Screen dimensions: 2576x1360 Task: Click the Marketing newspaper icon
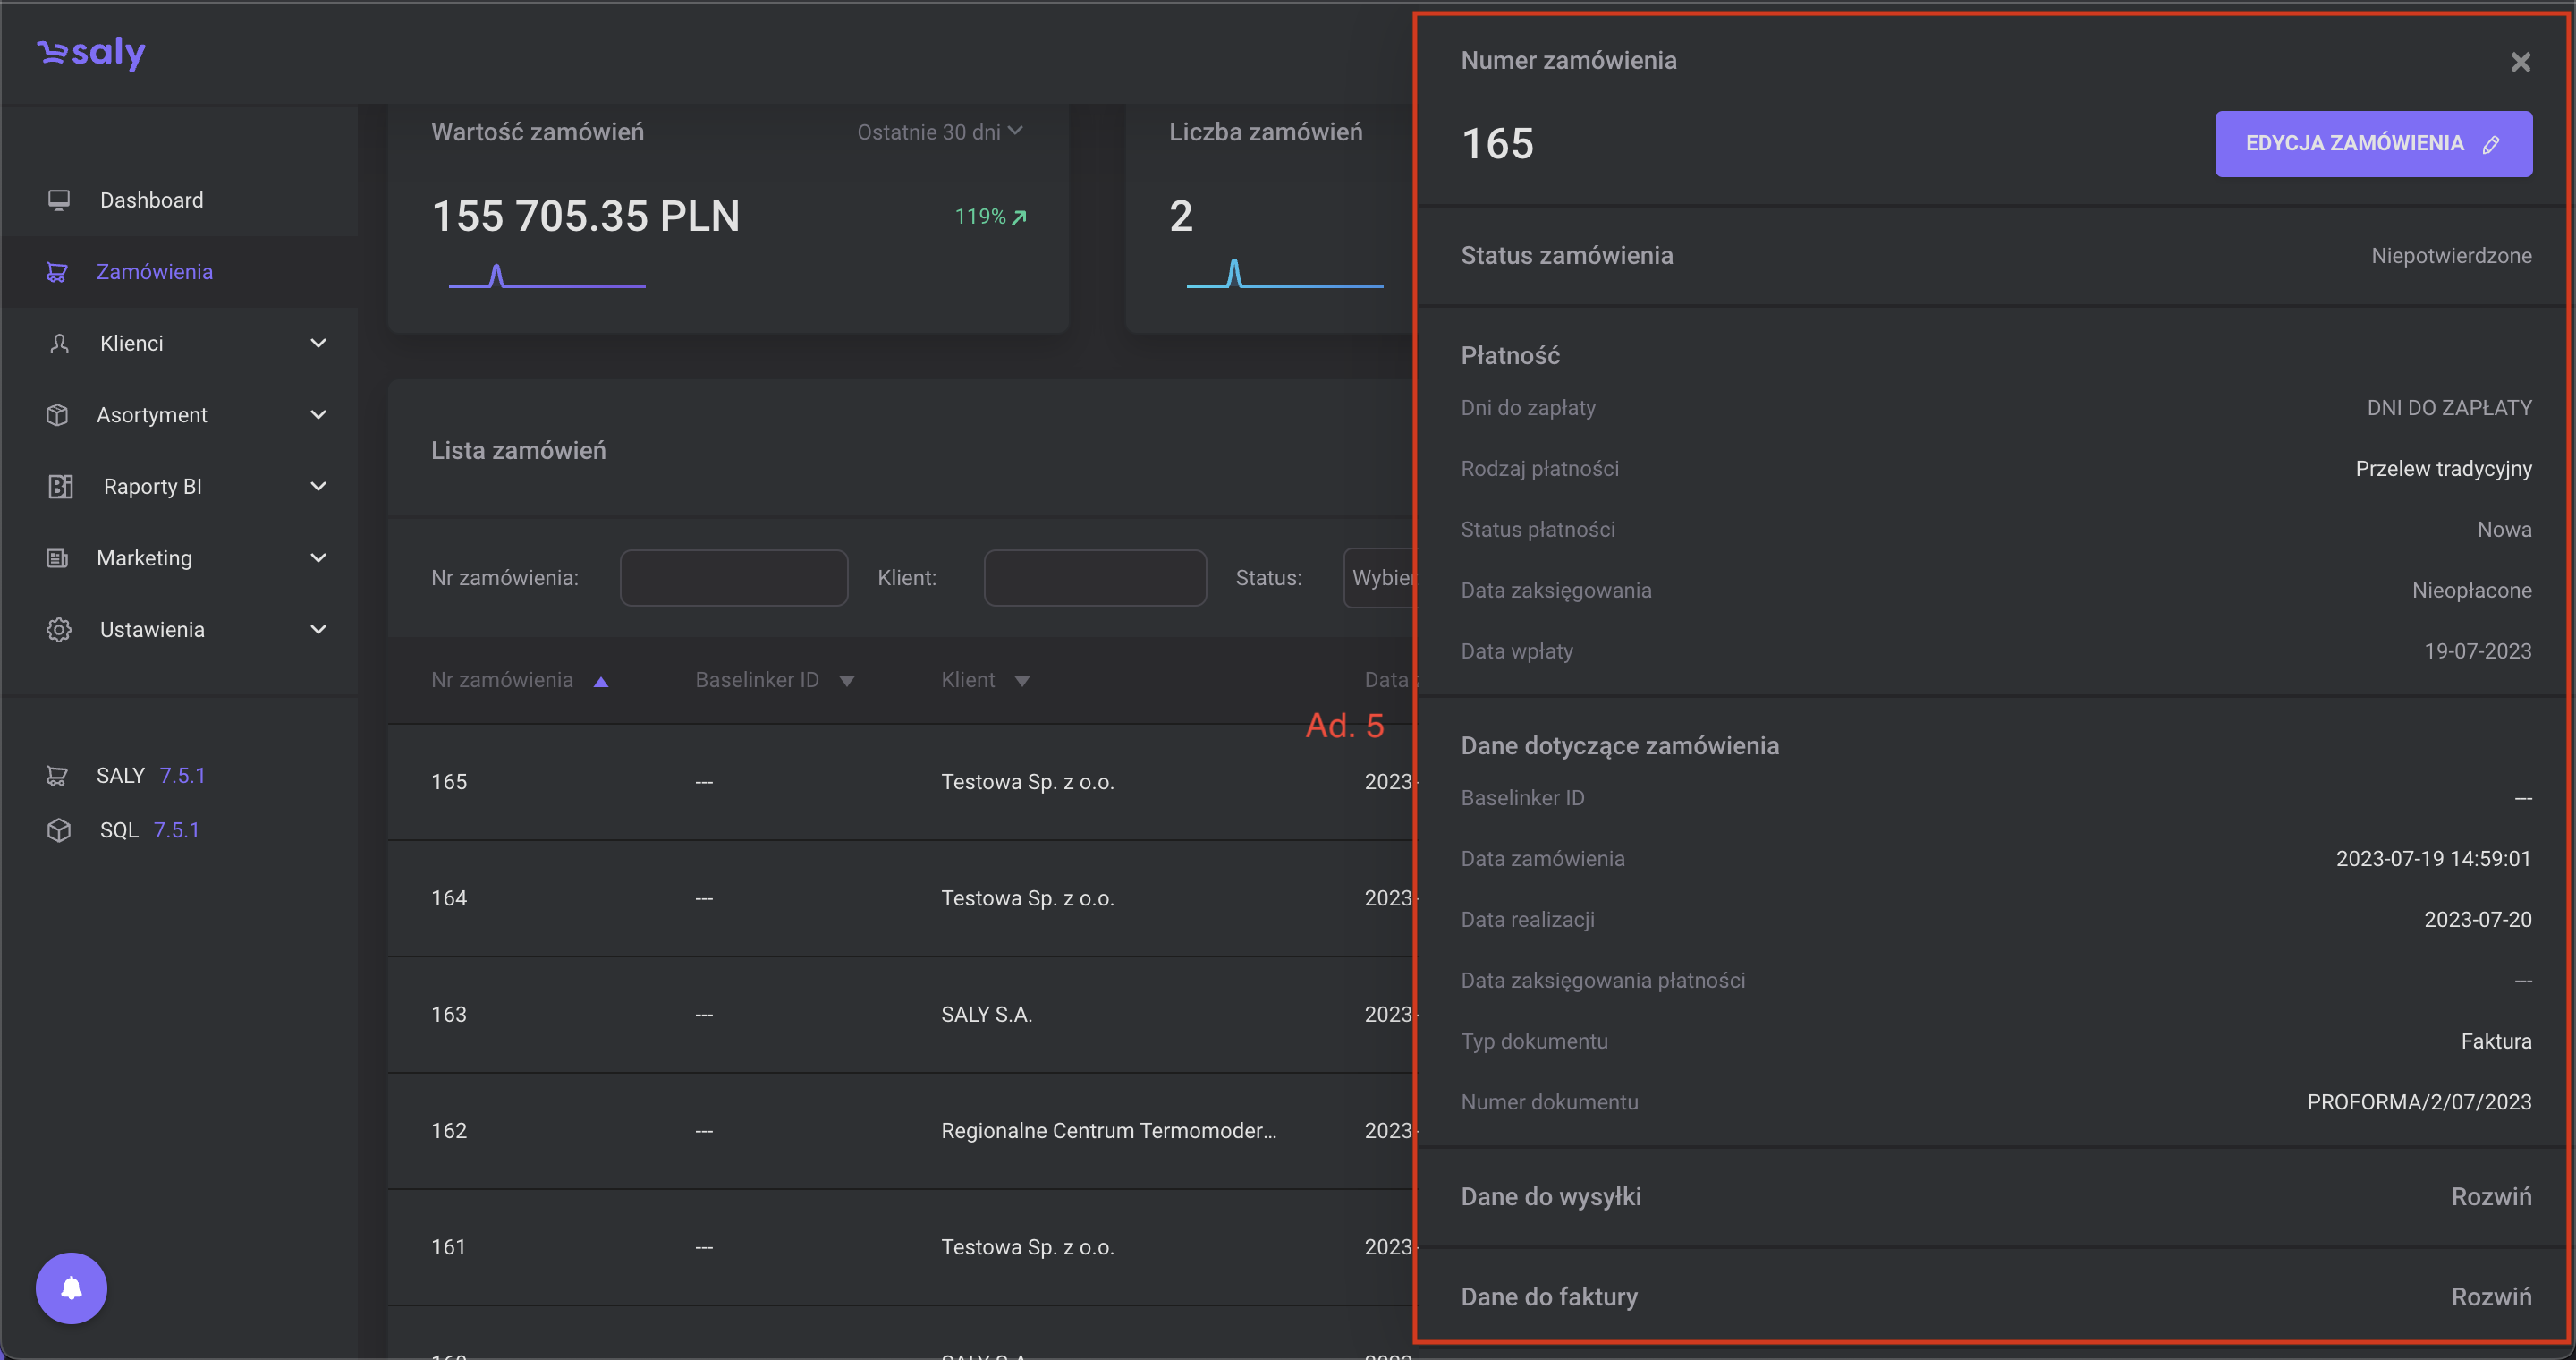point(58,558)
